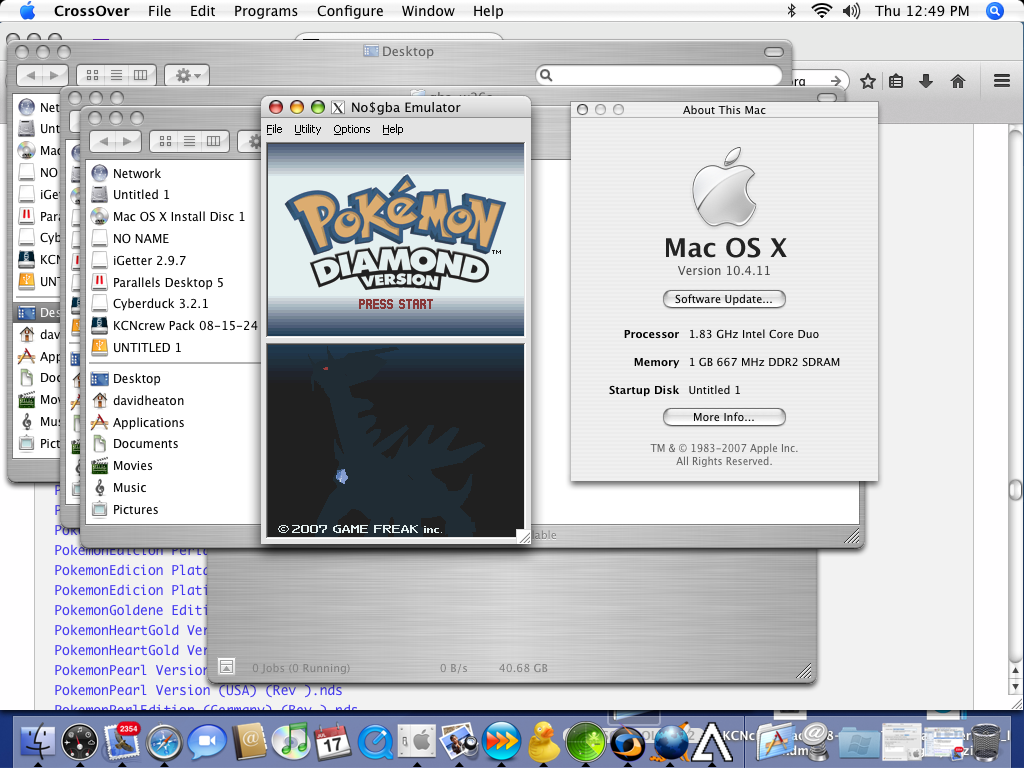
Task: Toggle the Desktop window toolbar pill button
Action: pyautogui.click(x=773, y=52)
